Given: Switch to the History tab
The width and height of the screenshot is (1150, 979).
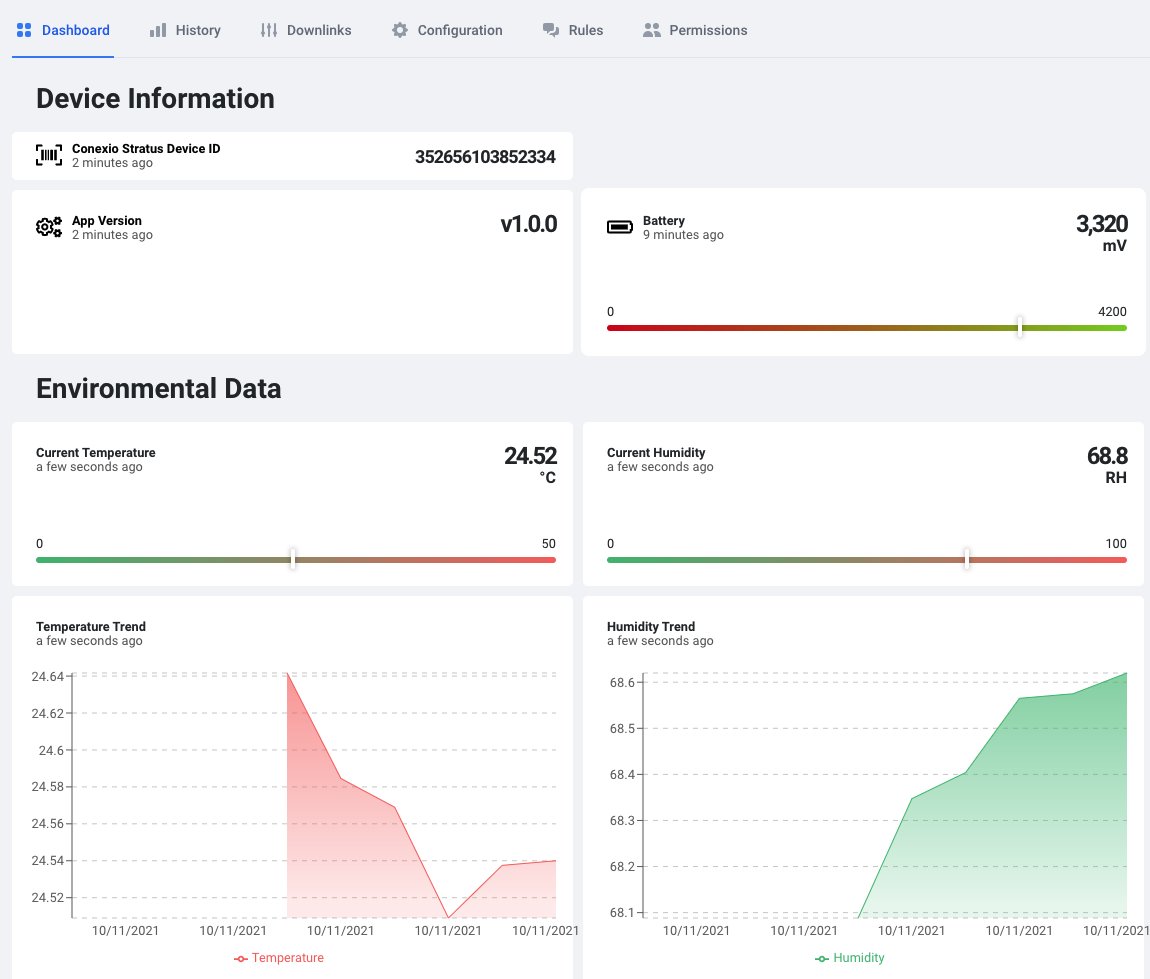Looking at the screenshot, I should (x=185, y=30).
